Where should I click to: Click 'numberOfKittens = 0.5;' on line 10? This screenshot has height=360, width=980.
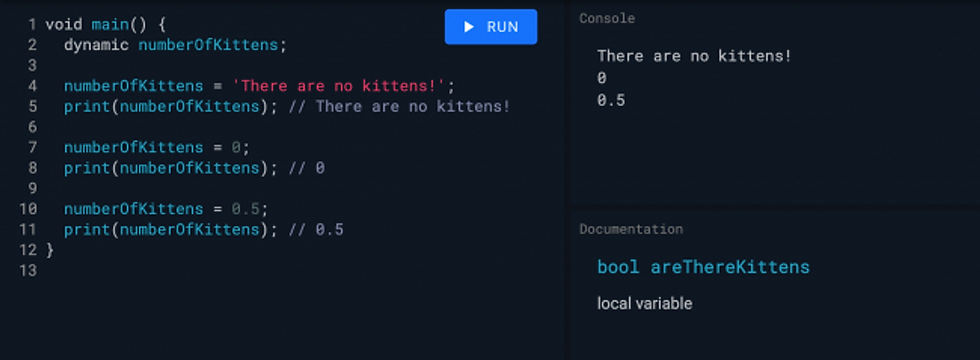coord(166,209)
